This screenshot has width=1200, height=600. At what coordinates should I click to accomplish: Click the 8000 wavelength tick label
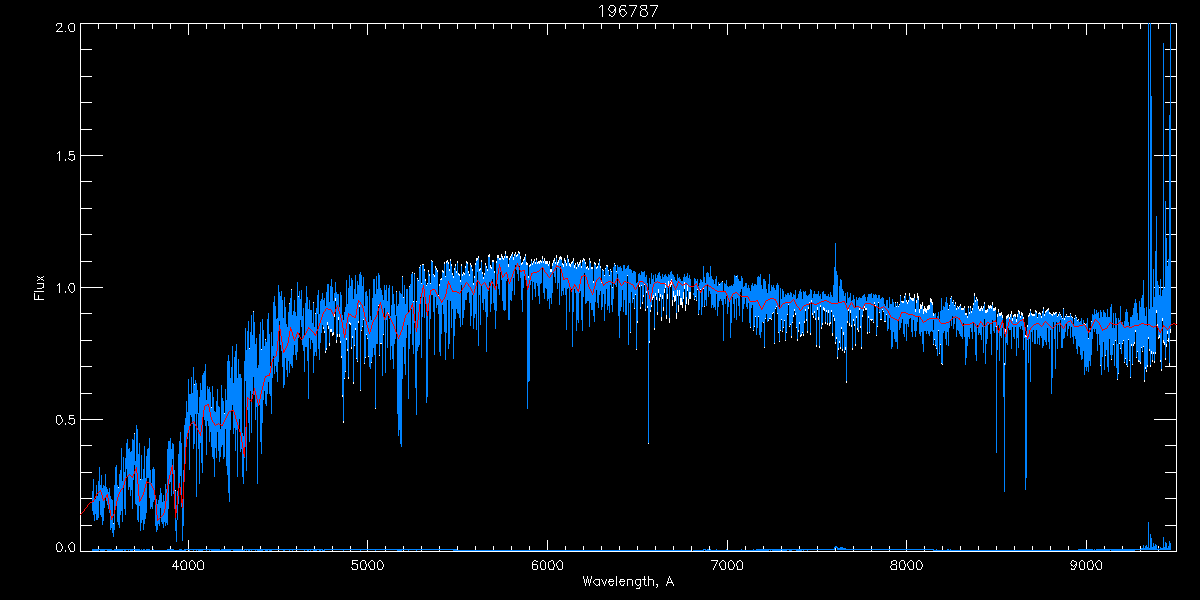[x=907, y=564]
